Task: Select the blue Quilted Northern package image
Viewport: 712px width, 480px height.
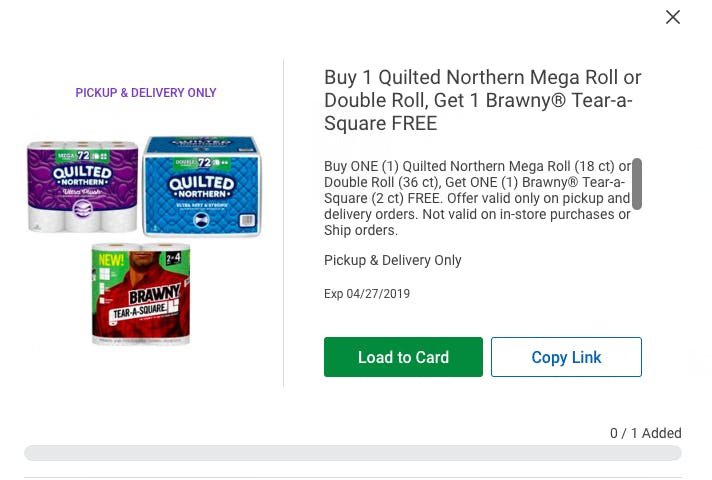Action: (201, 187)
